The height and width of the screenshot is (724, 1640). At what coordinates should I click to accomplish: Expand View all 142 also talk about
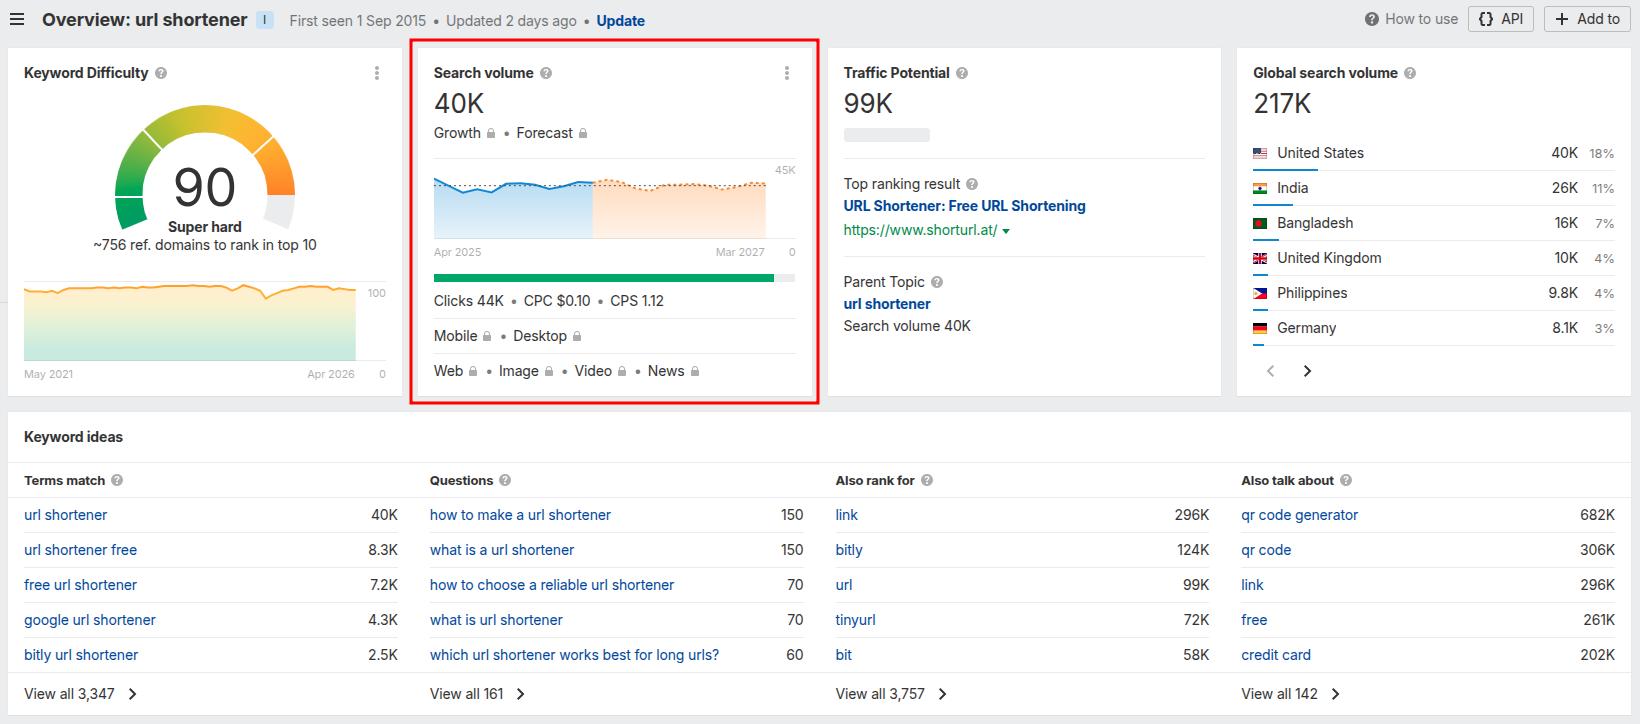point(1291,694)
